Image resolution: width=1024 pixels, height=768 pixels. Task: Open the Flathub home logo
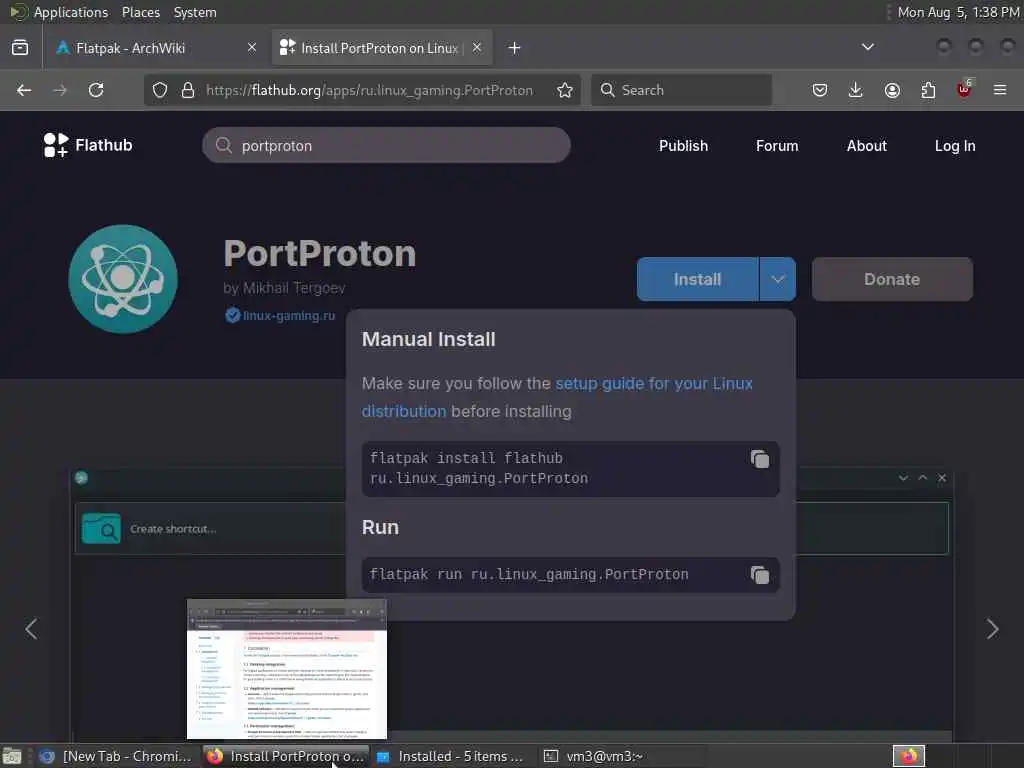[88, 145]
